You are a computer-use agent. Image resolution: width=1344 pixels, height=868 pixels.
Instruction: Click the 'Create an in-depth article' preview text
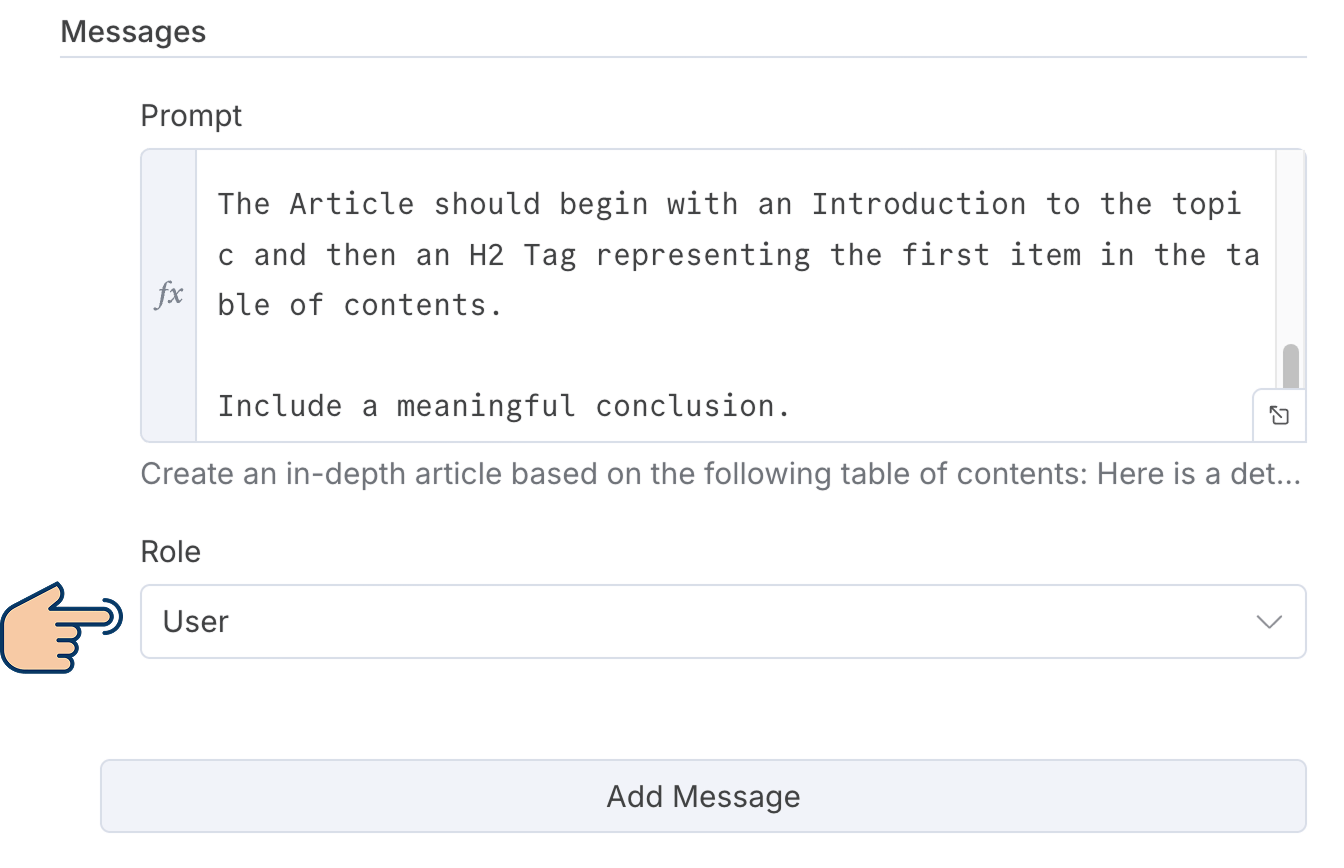point(720,473)
